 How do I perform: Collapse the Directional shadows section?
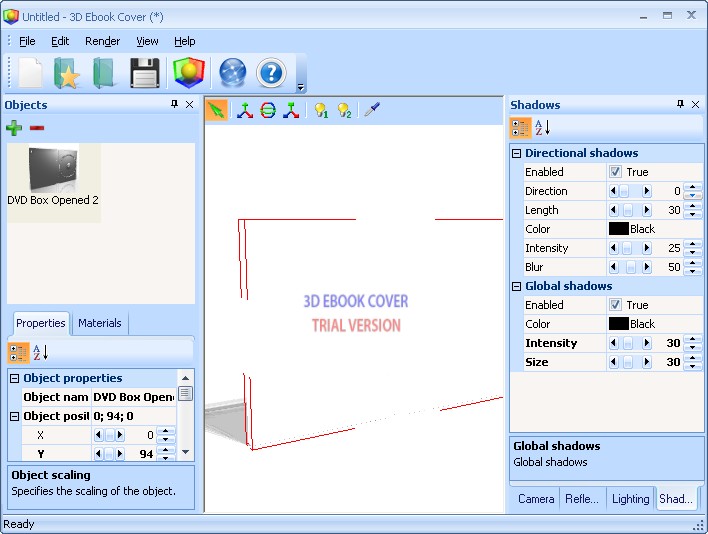pos(517,153)
